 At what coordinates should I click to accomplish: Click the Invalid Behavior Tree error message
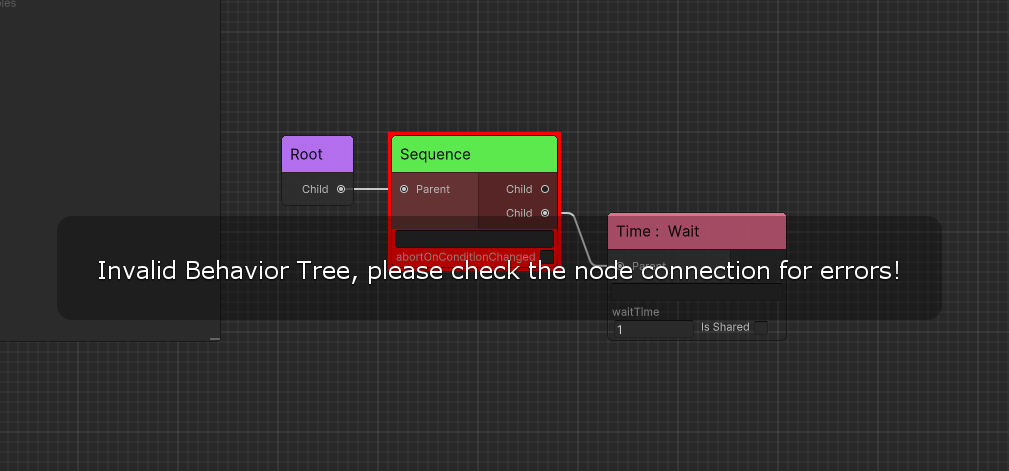[499, 271]
